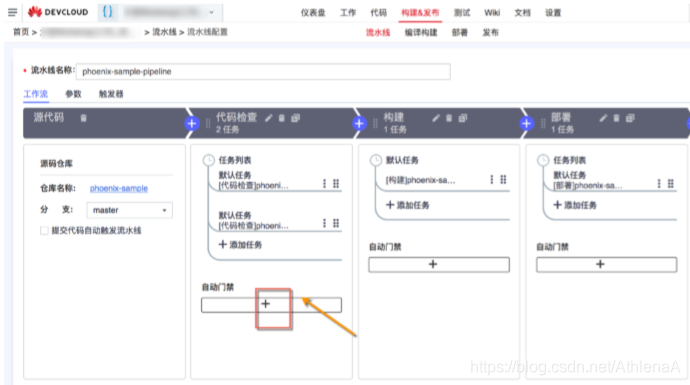
Task: Click the DevCloud logo
Action: tap(58, 12)
